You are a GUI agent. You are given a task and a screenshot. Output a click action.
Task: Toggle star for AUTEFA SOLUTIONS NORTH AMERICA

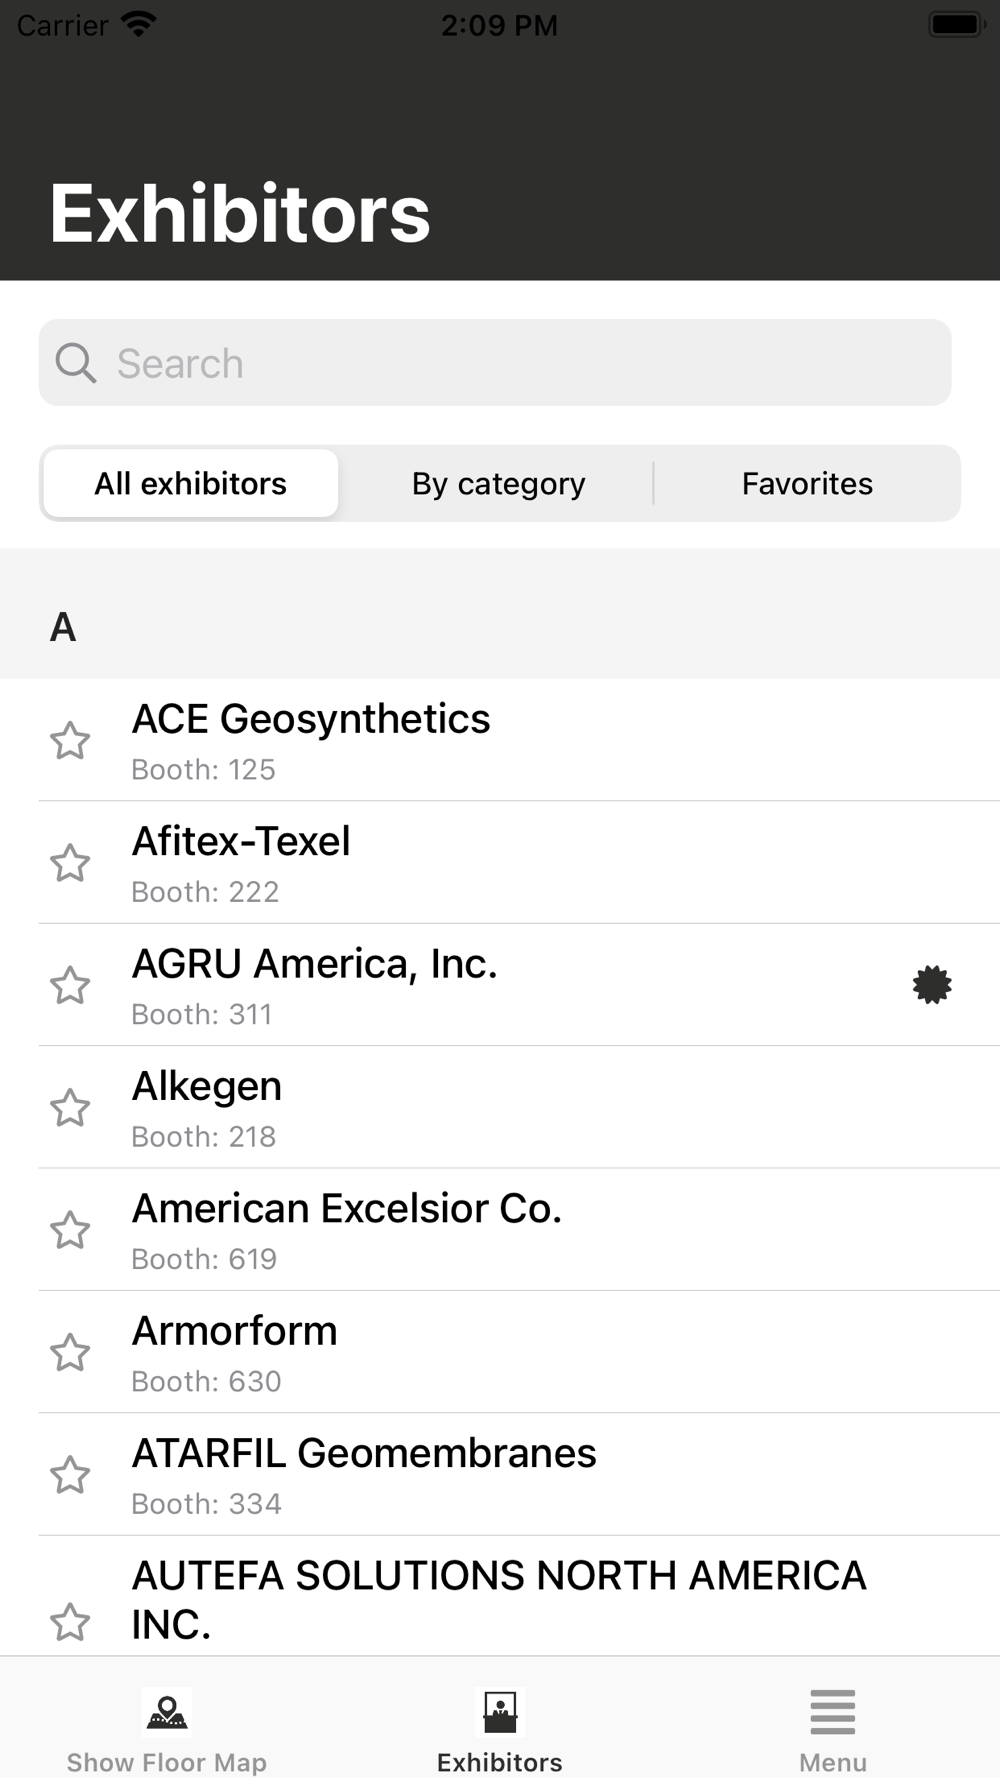[x=70, y=1622]
